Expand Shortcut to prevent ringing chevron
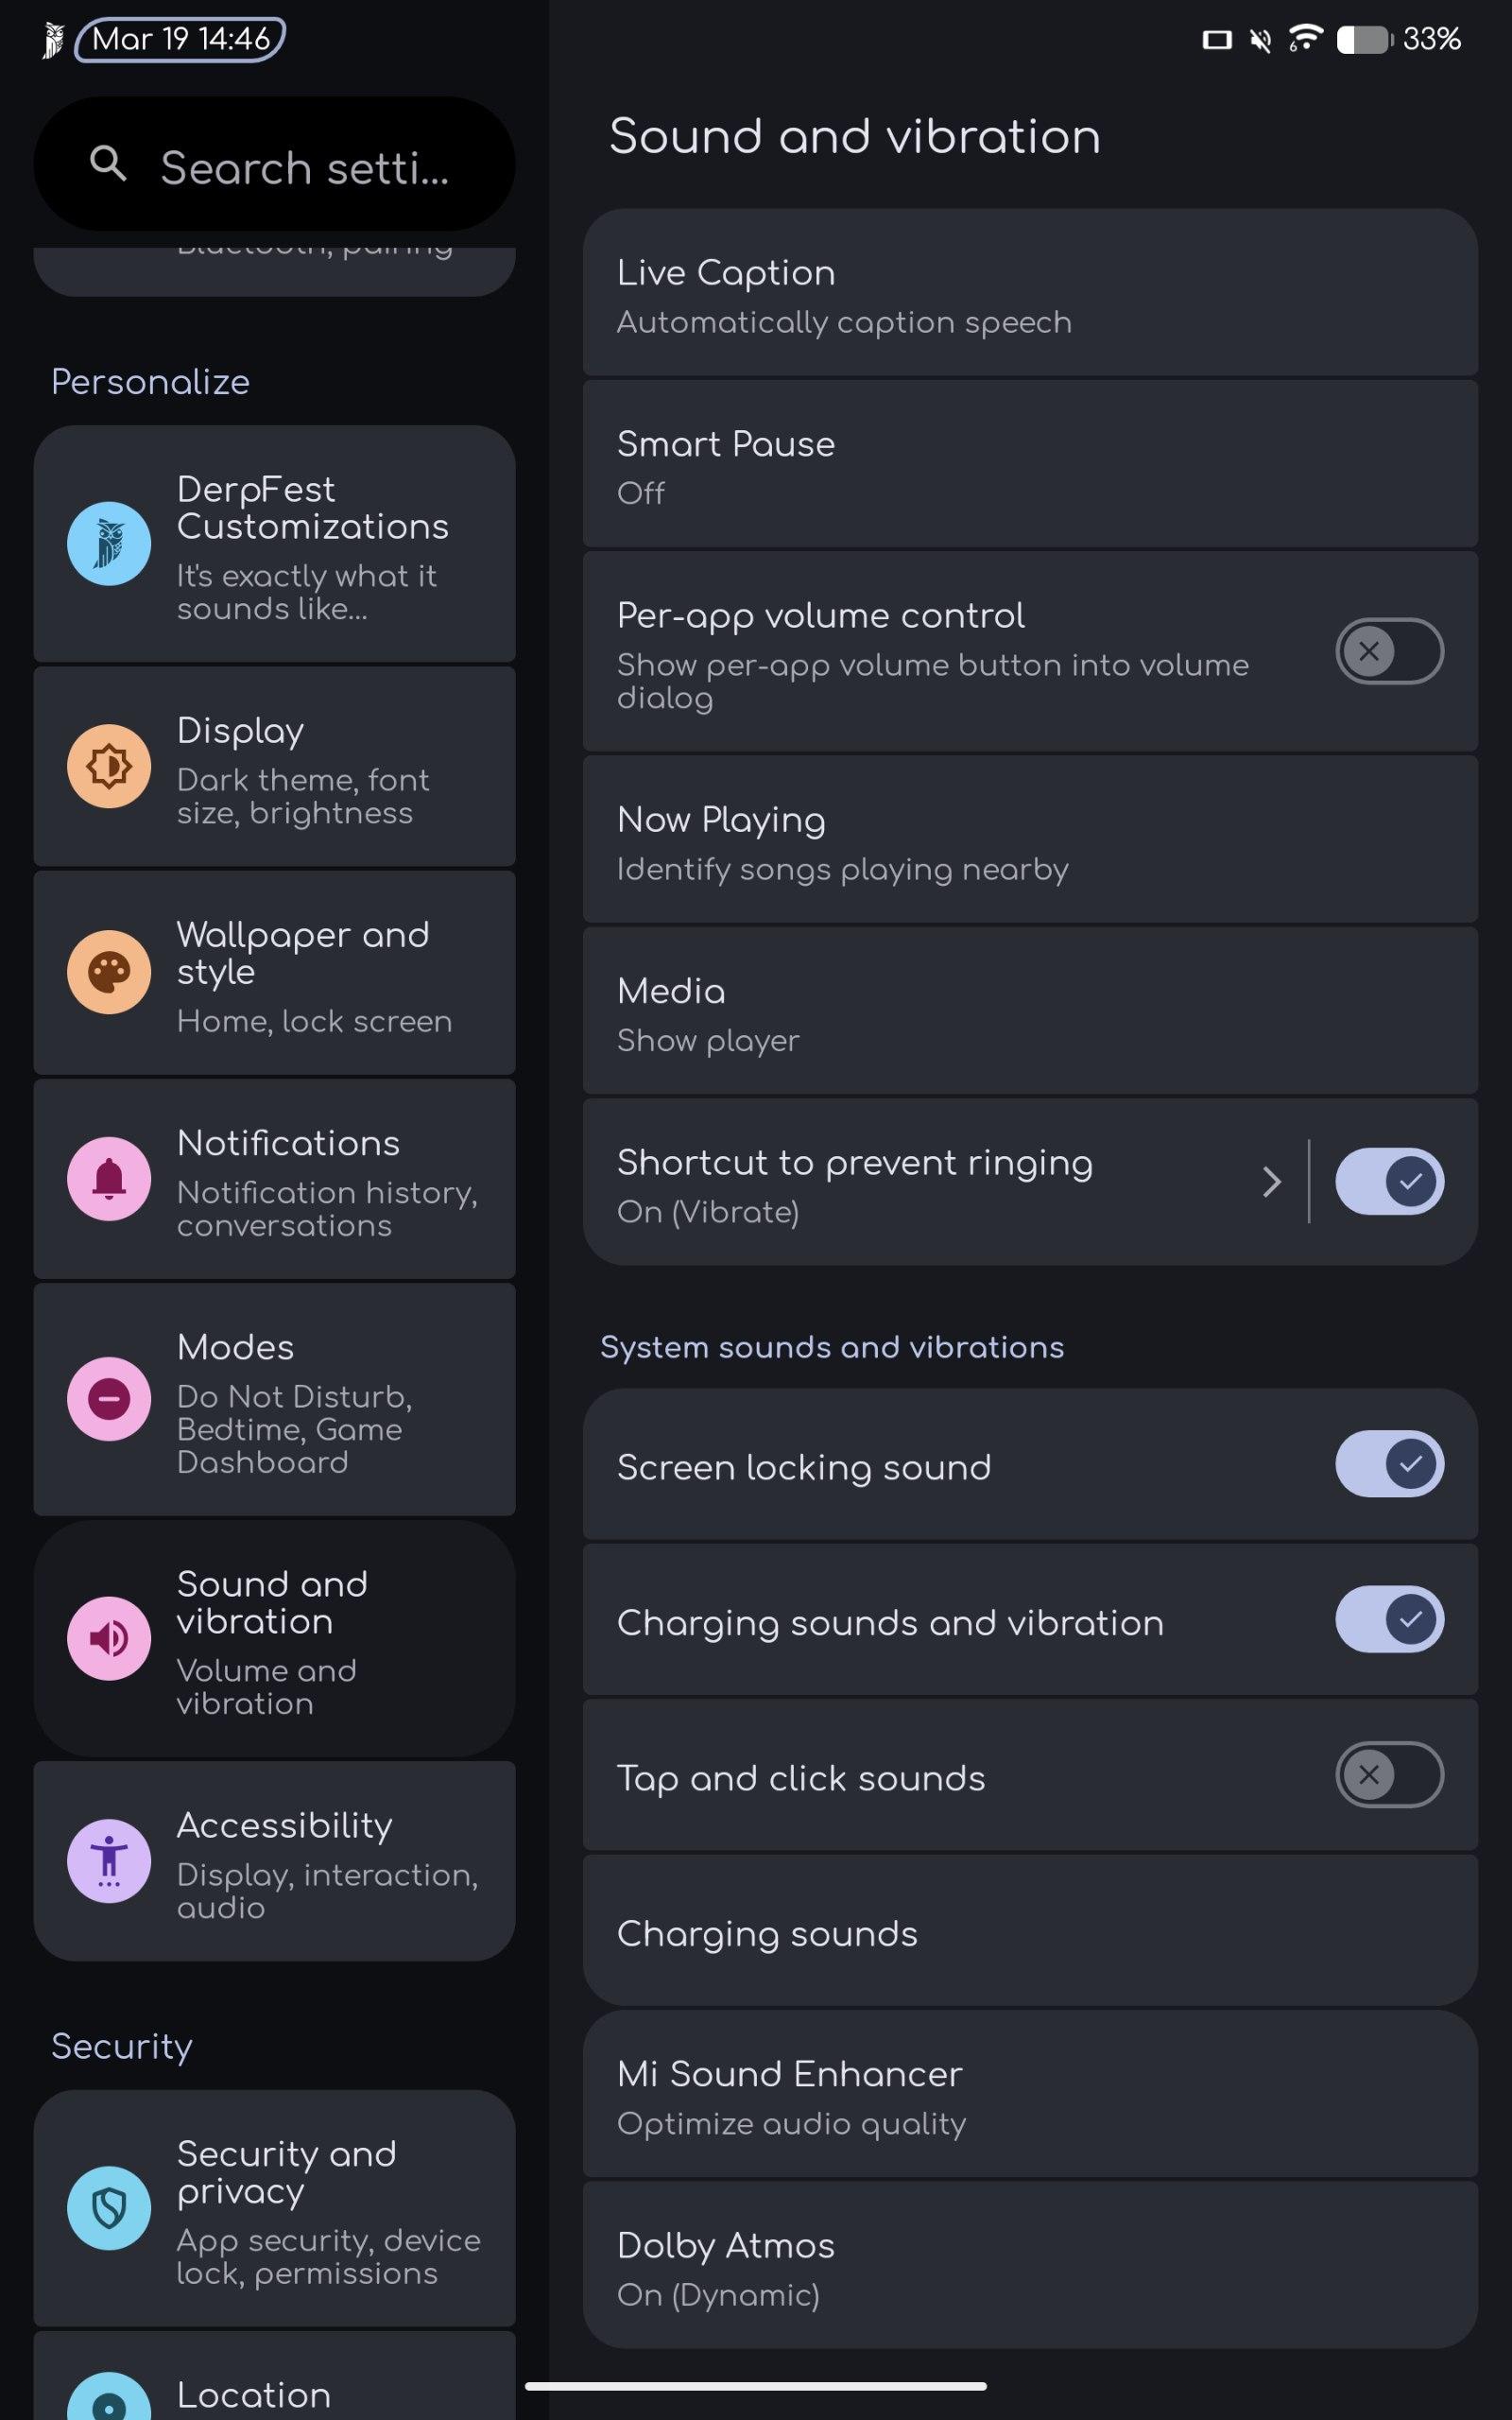The width and height of the screenshot is (1512, 2420). (x=1271, y=1182)
